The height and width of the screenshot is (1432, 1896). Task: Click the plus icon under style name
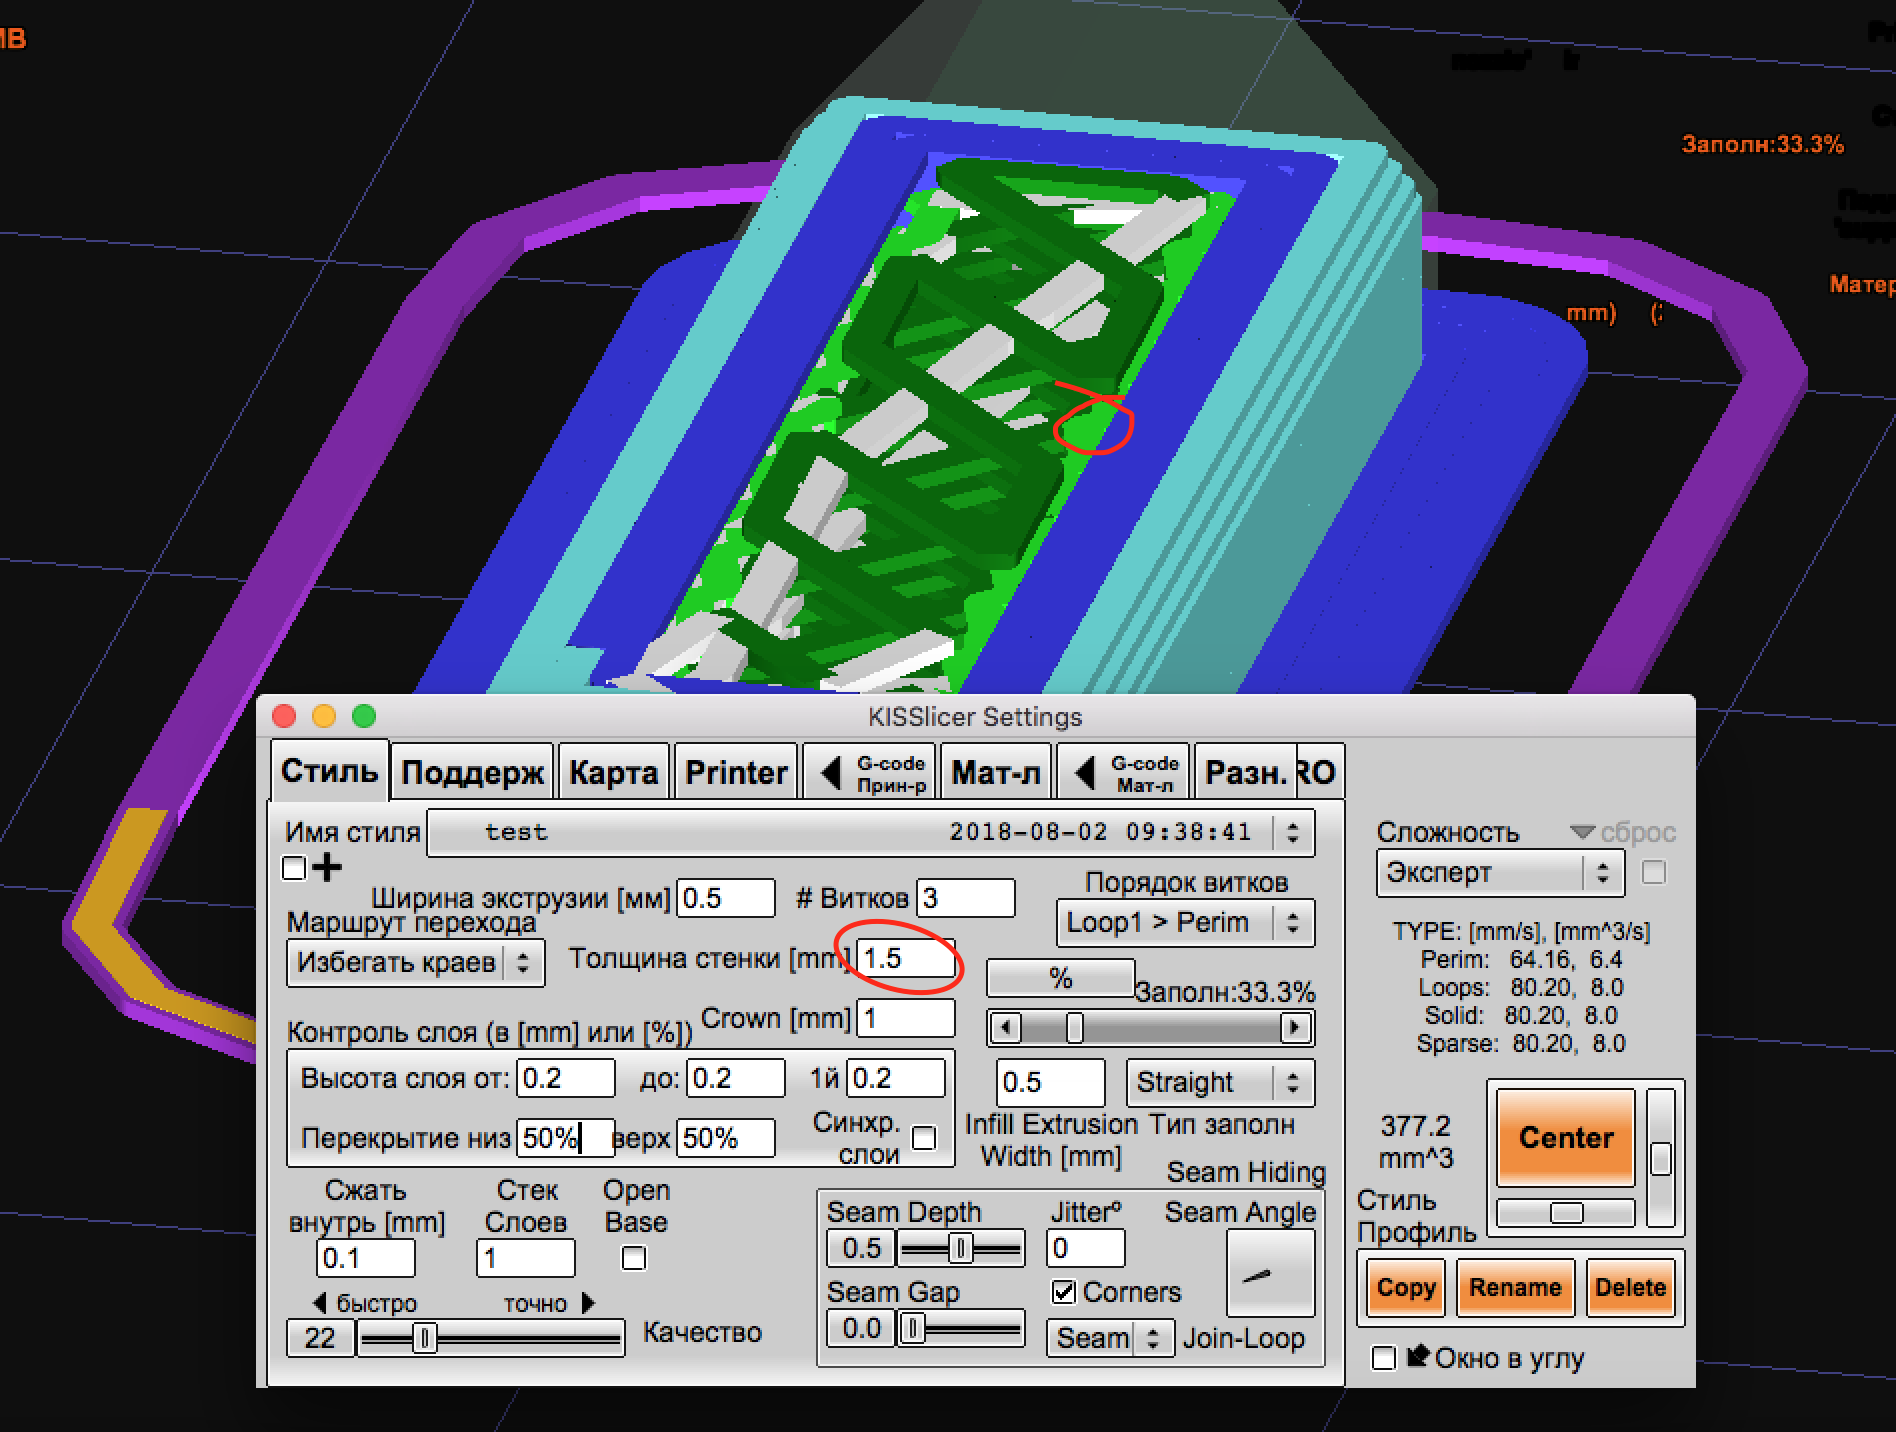coord(326,868)
